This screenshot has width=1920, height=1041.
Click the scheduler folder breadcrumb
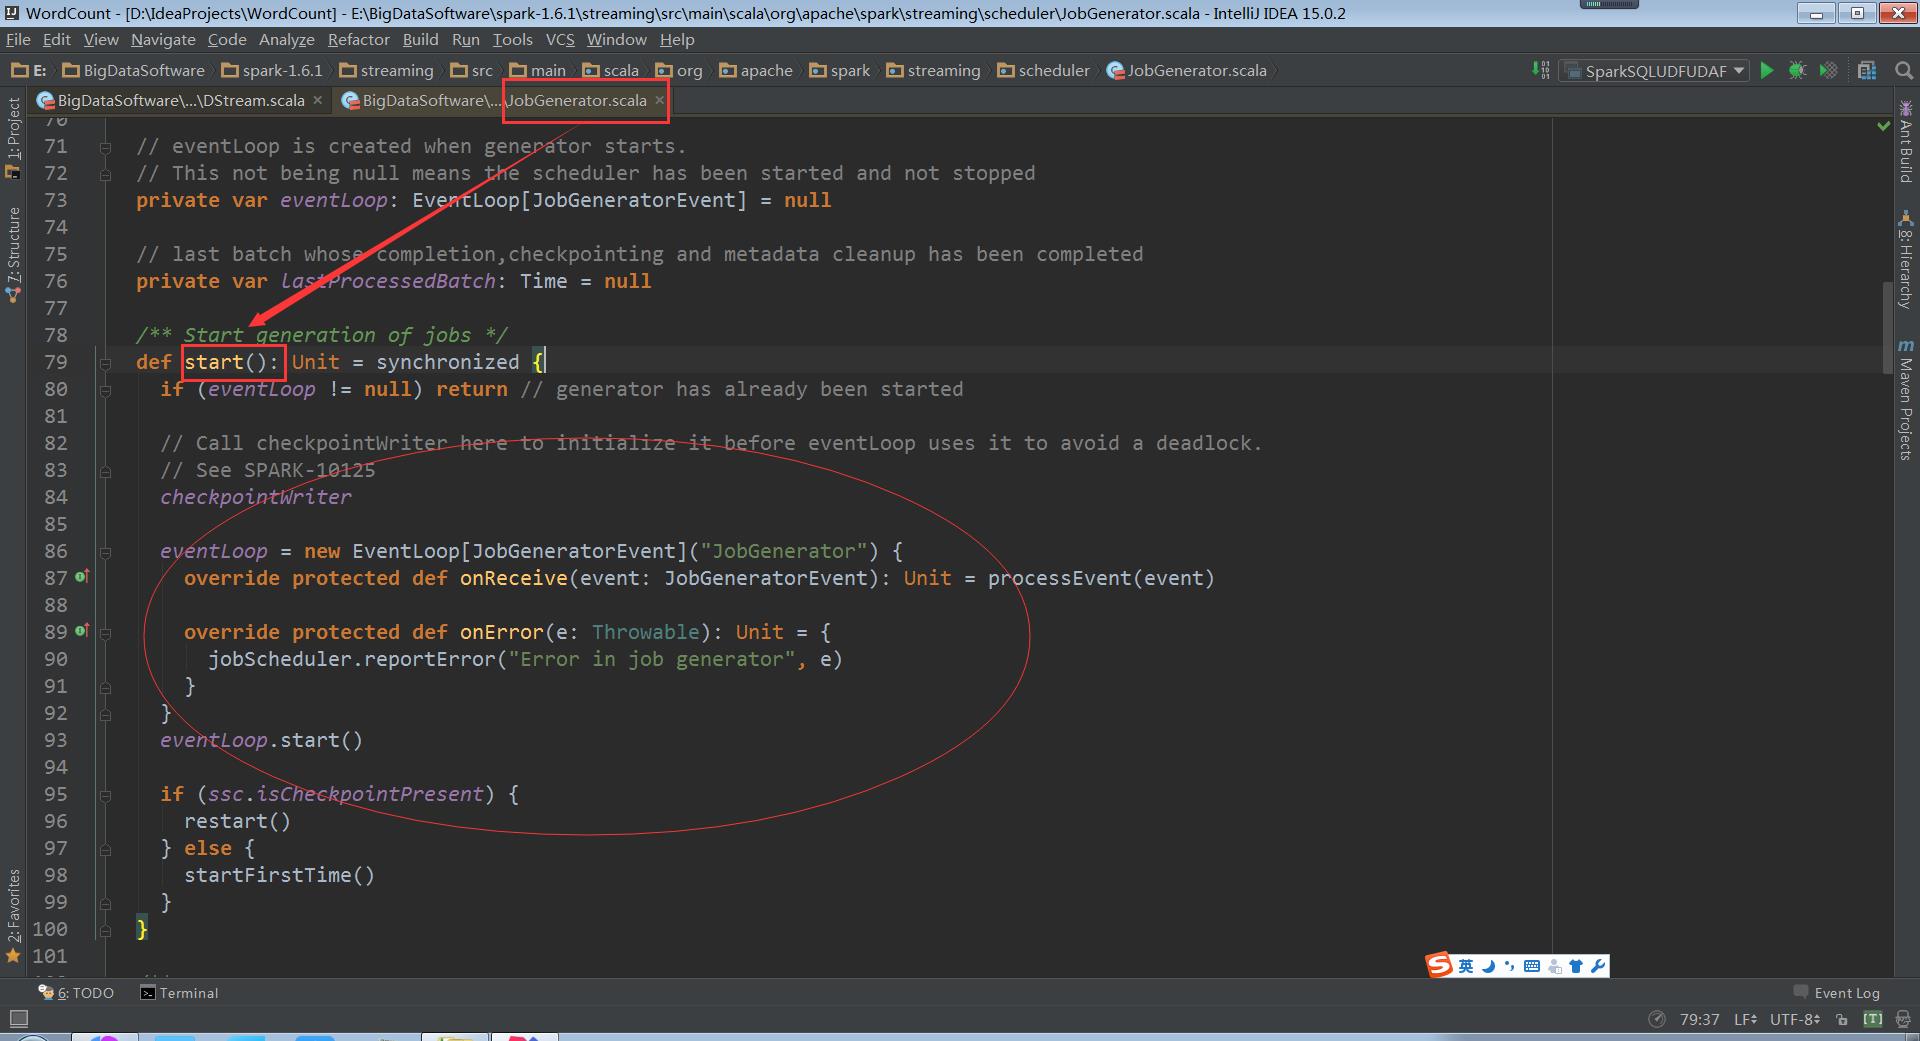click(1044, 70)
